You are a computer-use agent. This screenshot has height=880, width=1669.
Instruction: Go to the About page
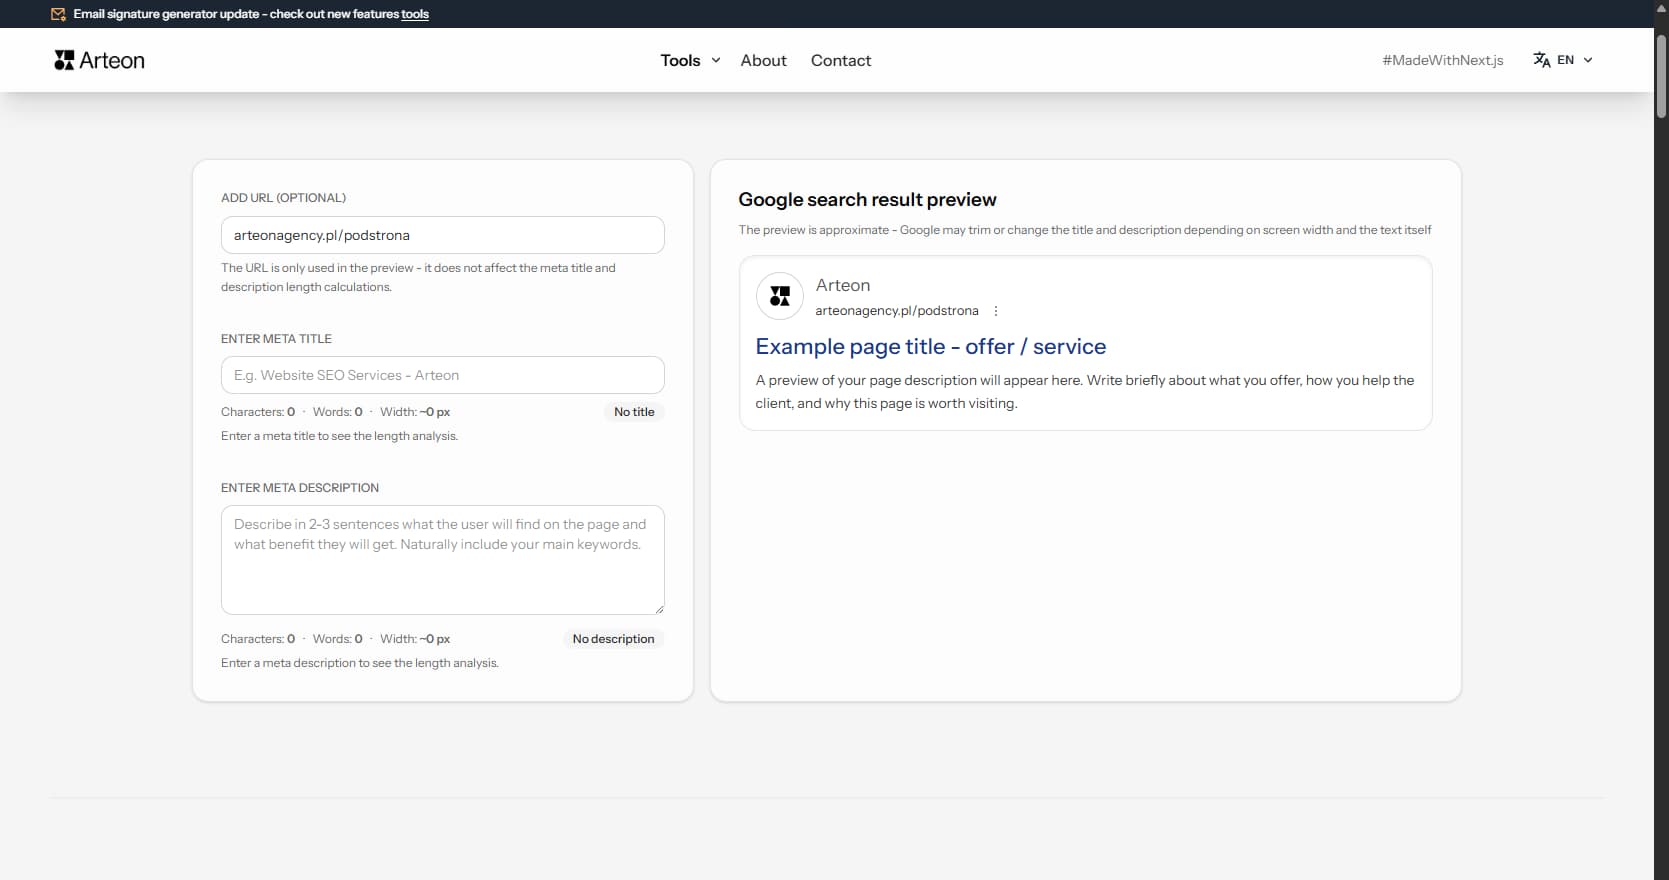763,60
